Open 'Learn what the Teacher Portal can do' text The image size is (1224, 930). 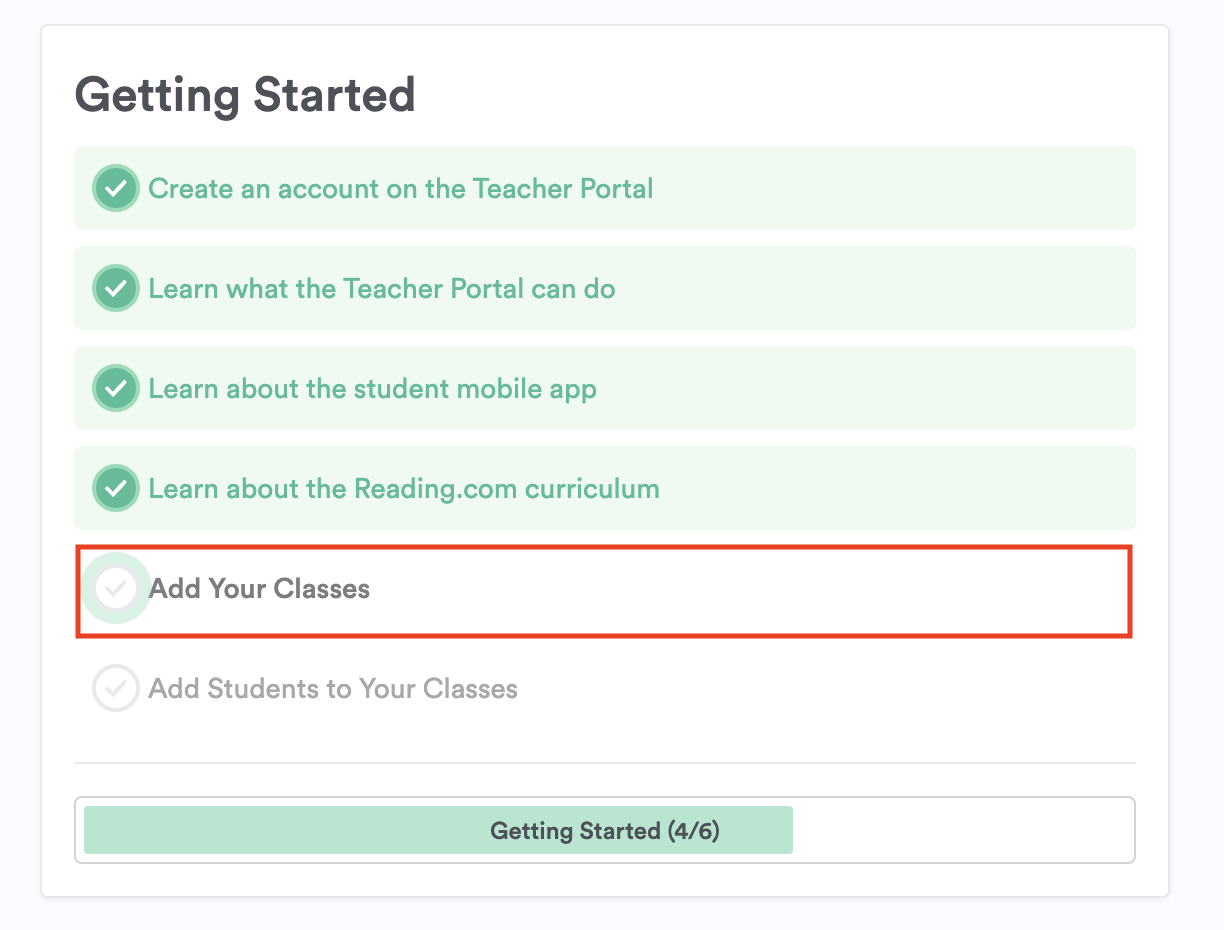382,289
